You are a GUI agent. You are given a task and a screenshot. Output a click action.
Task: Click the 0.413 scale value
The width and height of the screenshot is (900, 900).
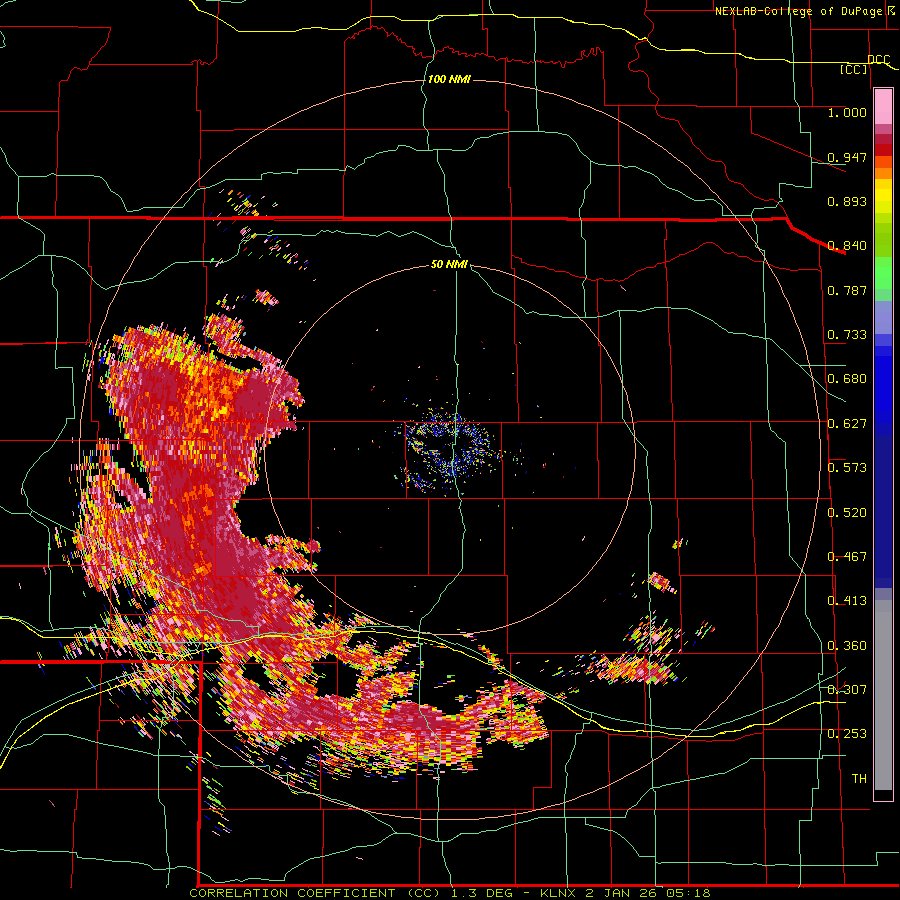[x=847, y=601]
